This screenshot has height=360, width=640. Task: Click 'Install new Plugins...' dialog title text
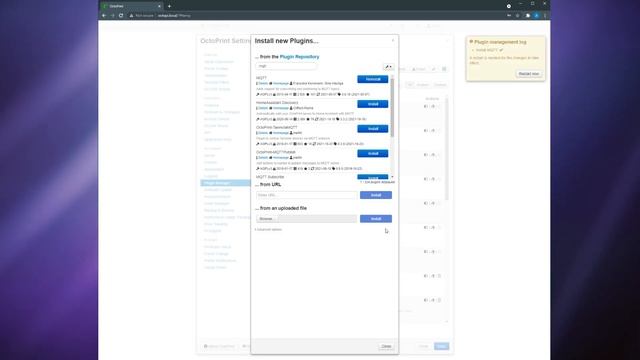(x=287, y=41)
